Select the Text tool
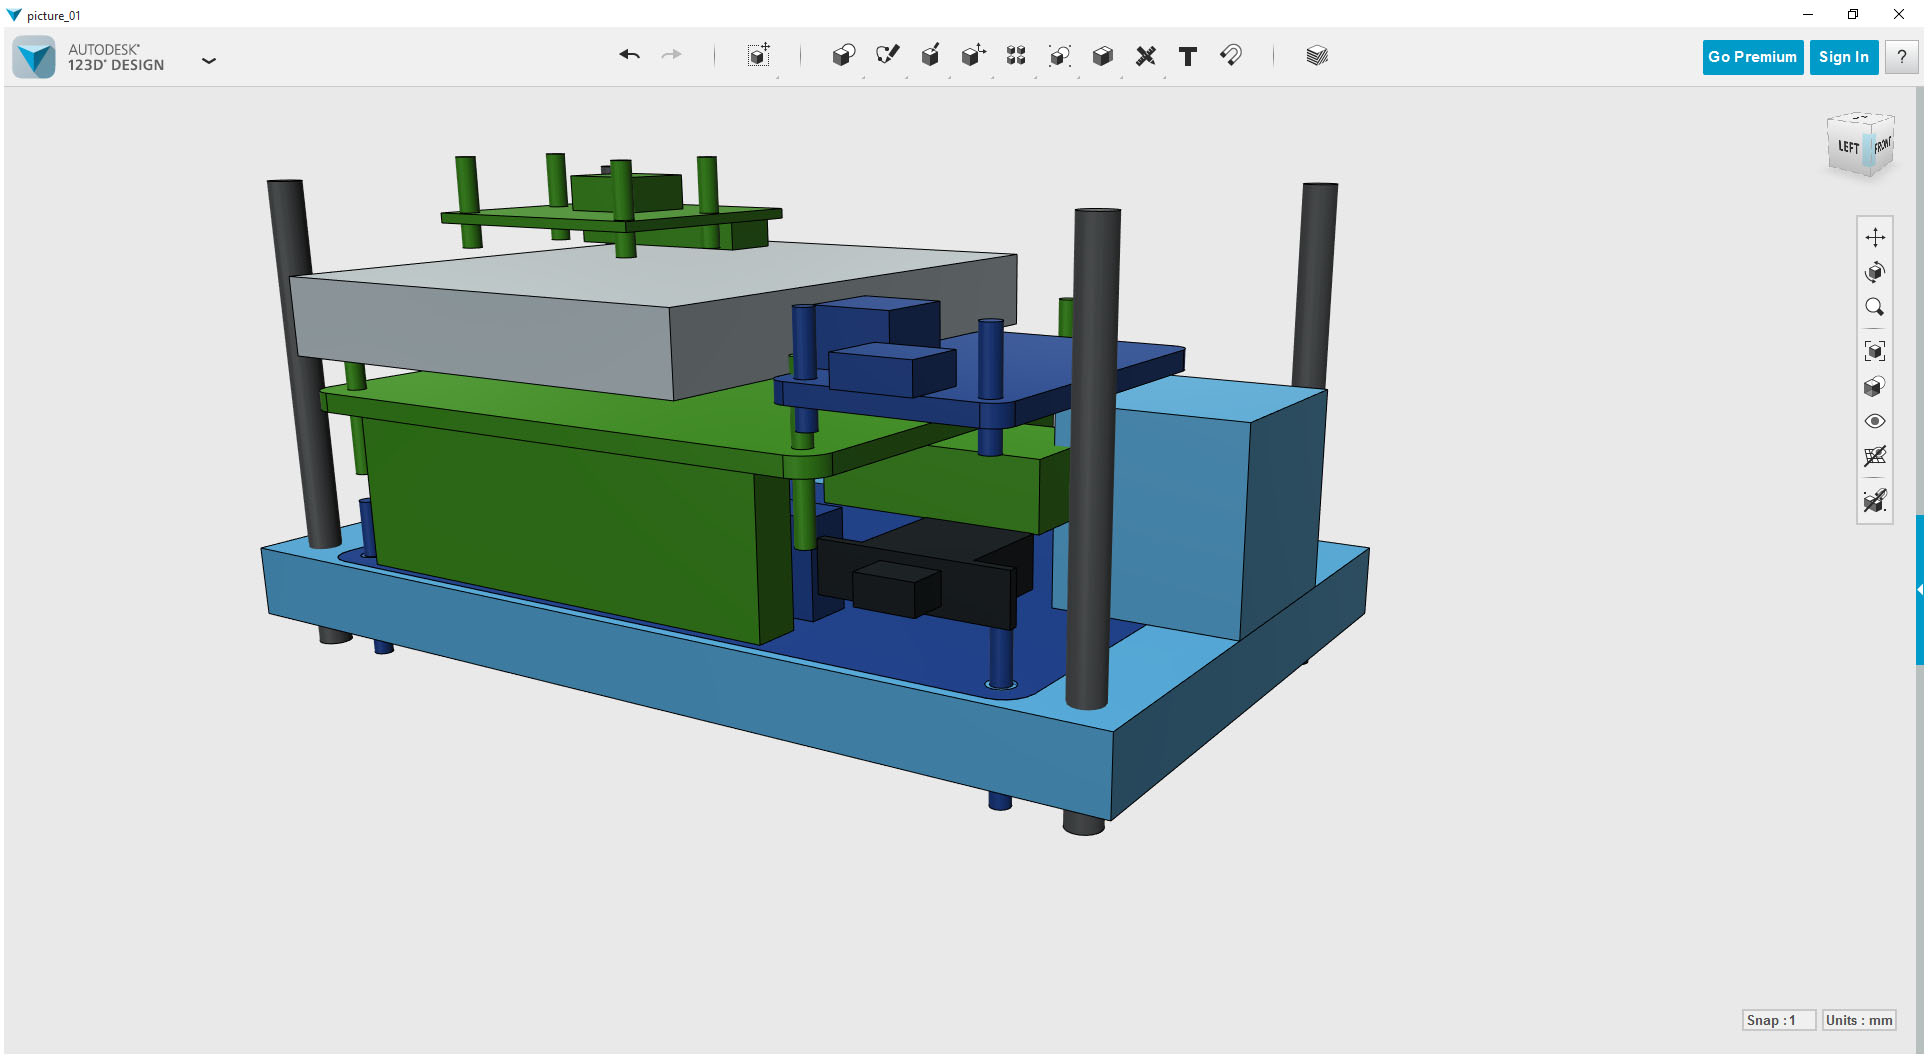 tap(1188, 56)
